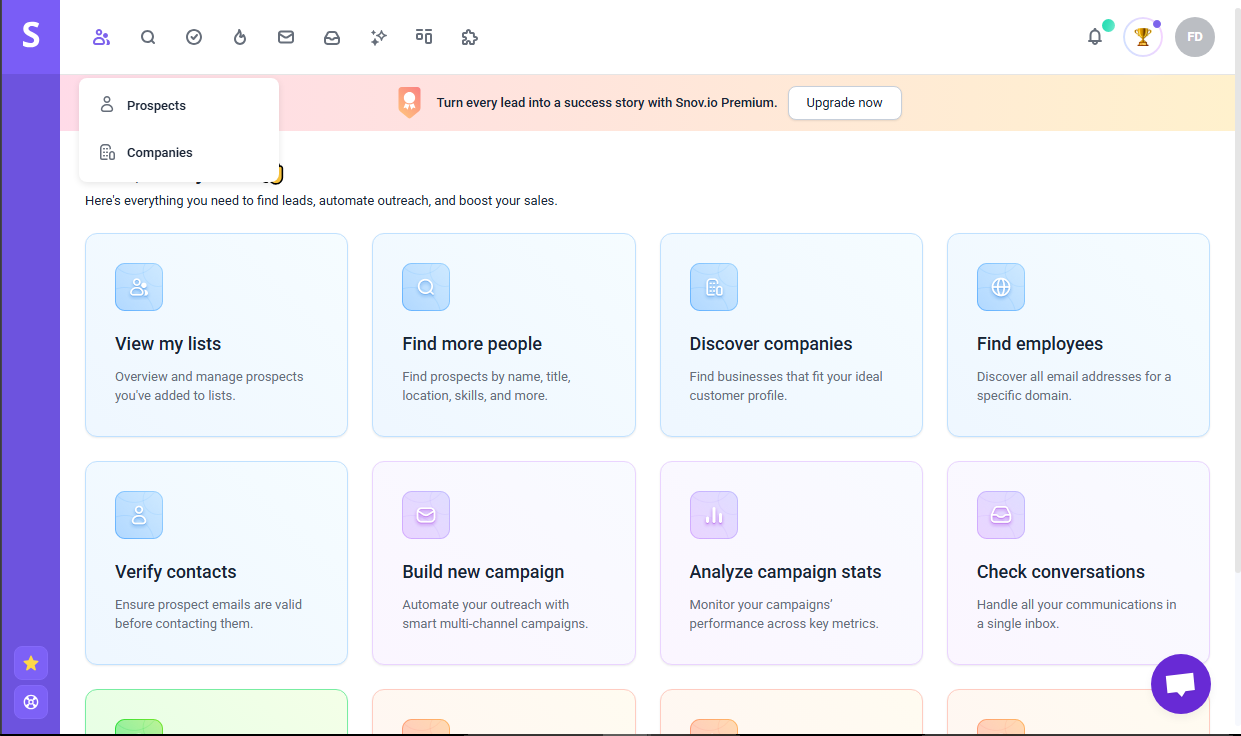Screen dimensions: 1241x736
Task: Open Campaigns via the envelope icon
Action: 286,36
